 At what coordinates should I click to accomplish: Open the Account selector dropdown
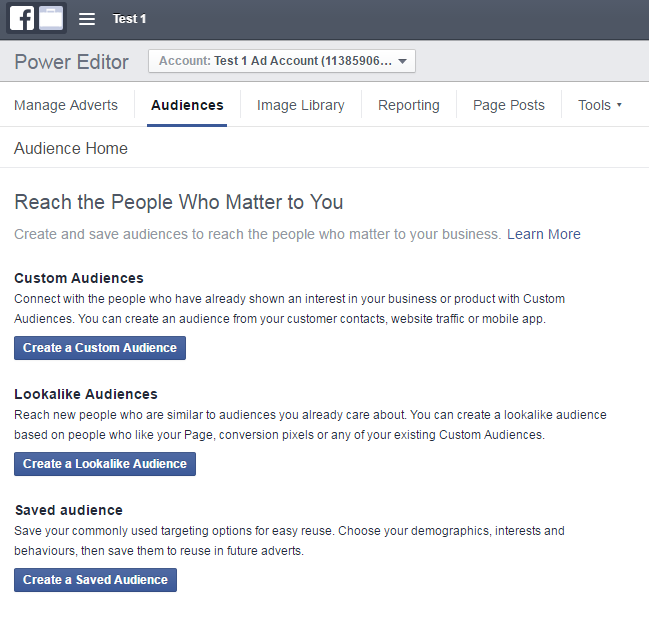pos(282,61)
